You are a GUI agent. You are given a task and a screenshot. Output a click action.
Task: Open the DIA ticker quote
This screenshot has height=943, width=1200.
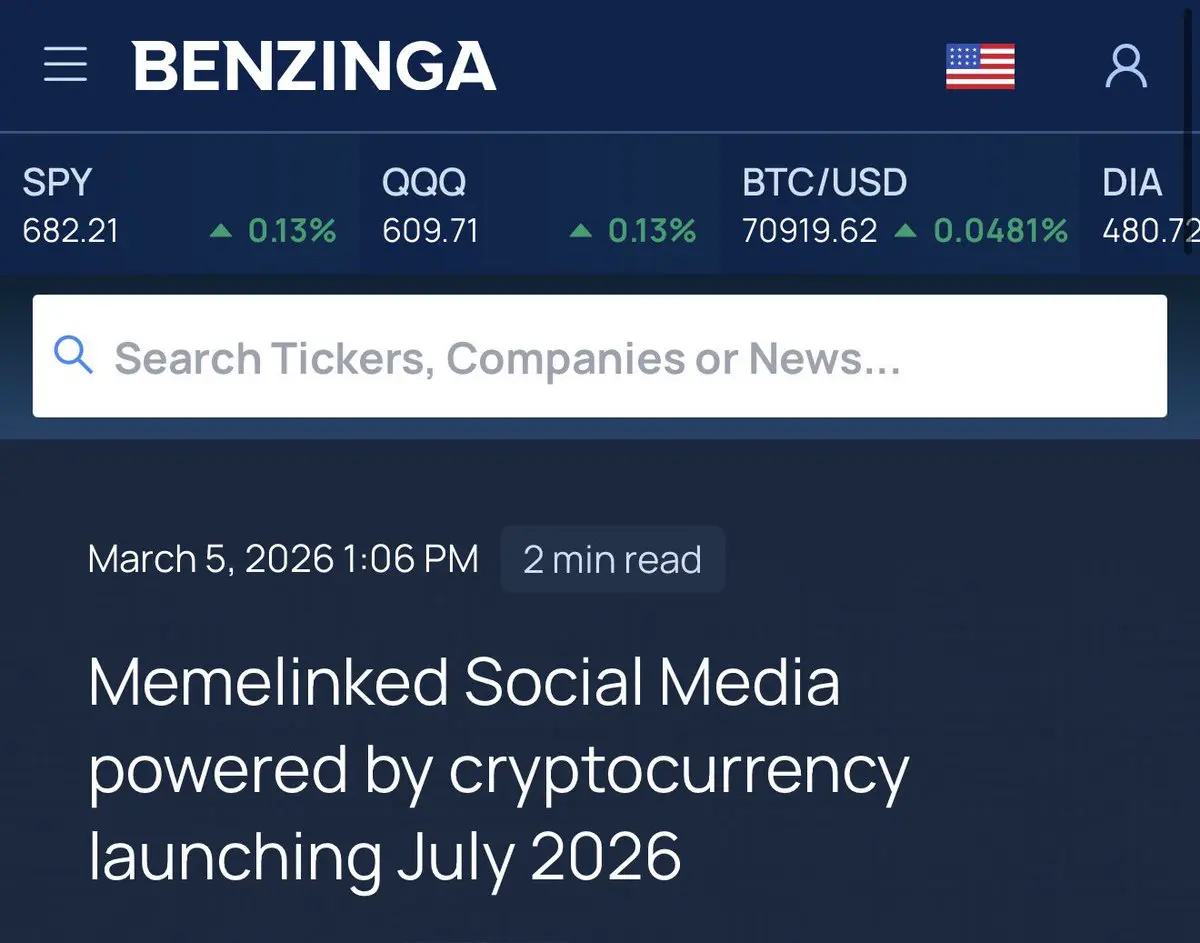point(1132,183)
